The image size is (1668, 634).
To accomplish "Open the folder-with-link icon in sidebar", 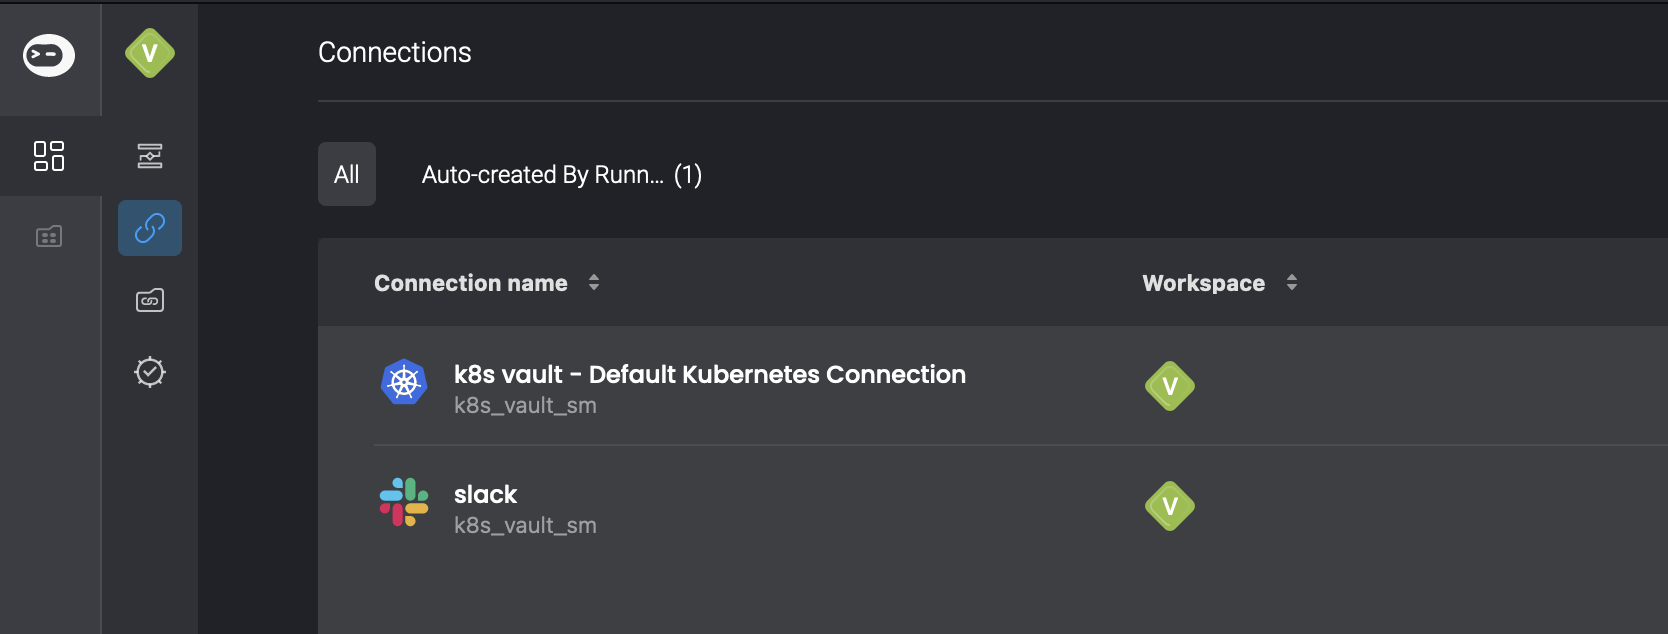I will [x=150, y=300].
